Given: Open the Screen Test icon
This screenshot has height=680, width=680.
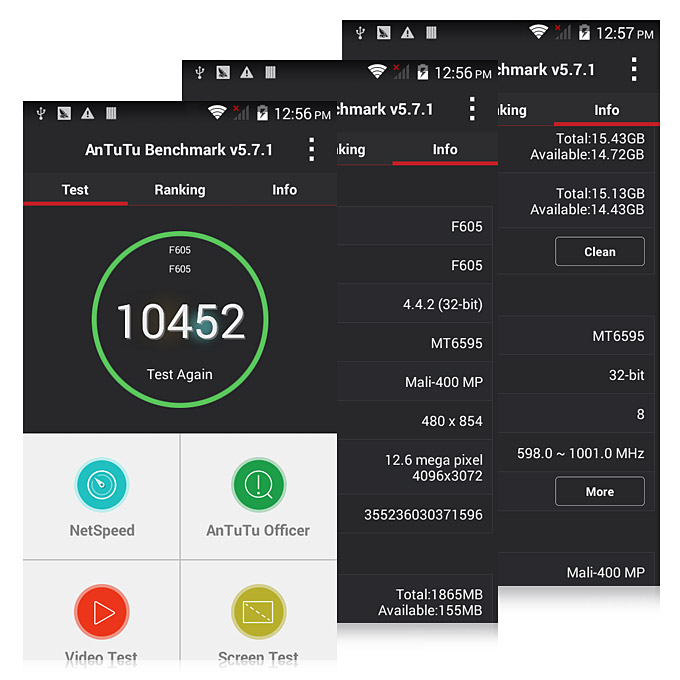Looking at the screenshot, I should coord(258,611).
